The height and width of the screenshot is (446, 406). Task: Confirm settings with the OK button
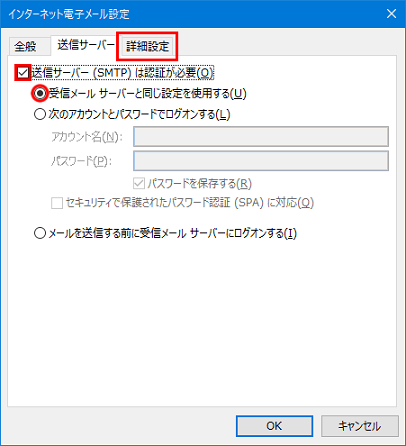(274, 426)
